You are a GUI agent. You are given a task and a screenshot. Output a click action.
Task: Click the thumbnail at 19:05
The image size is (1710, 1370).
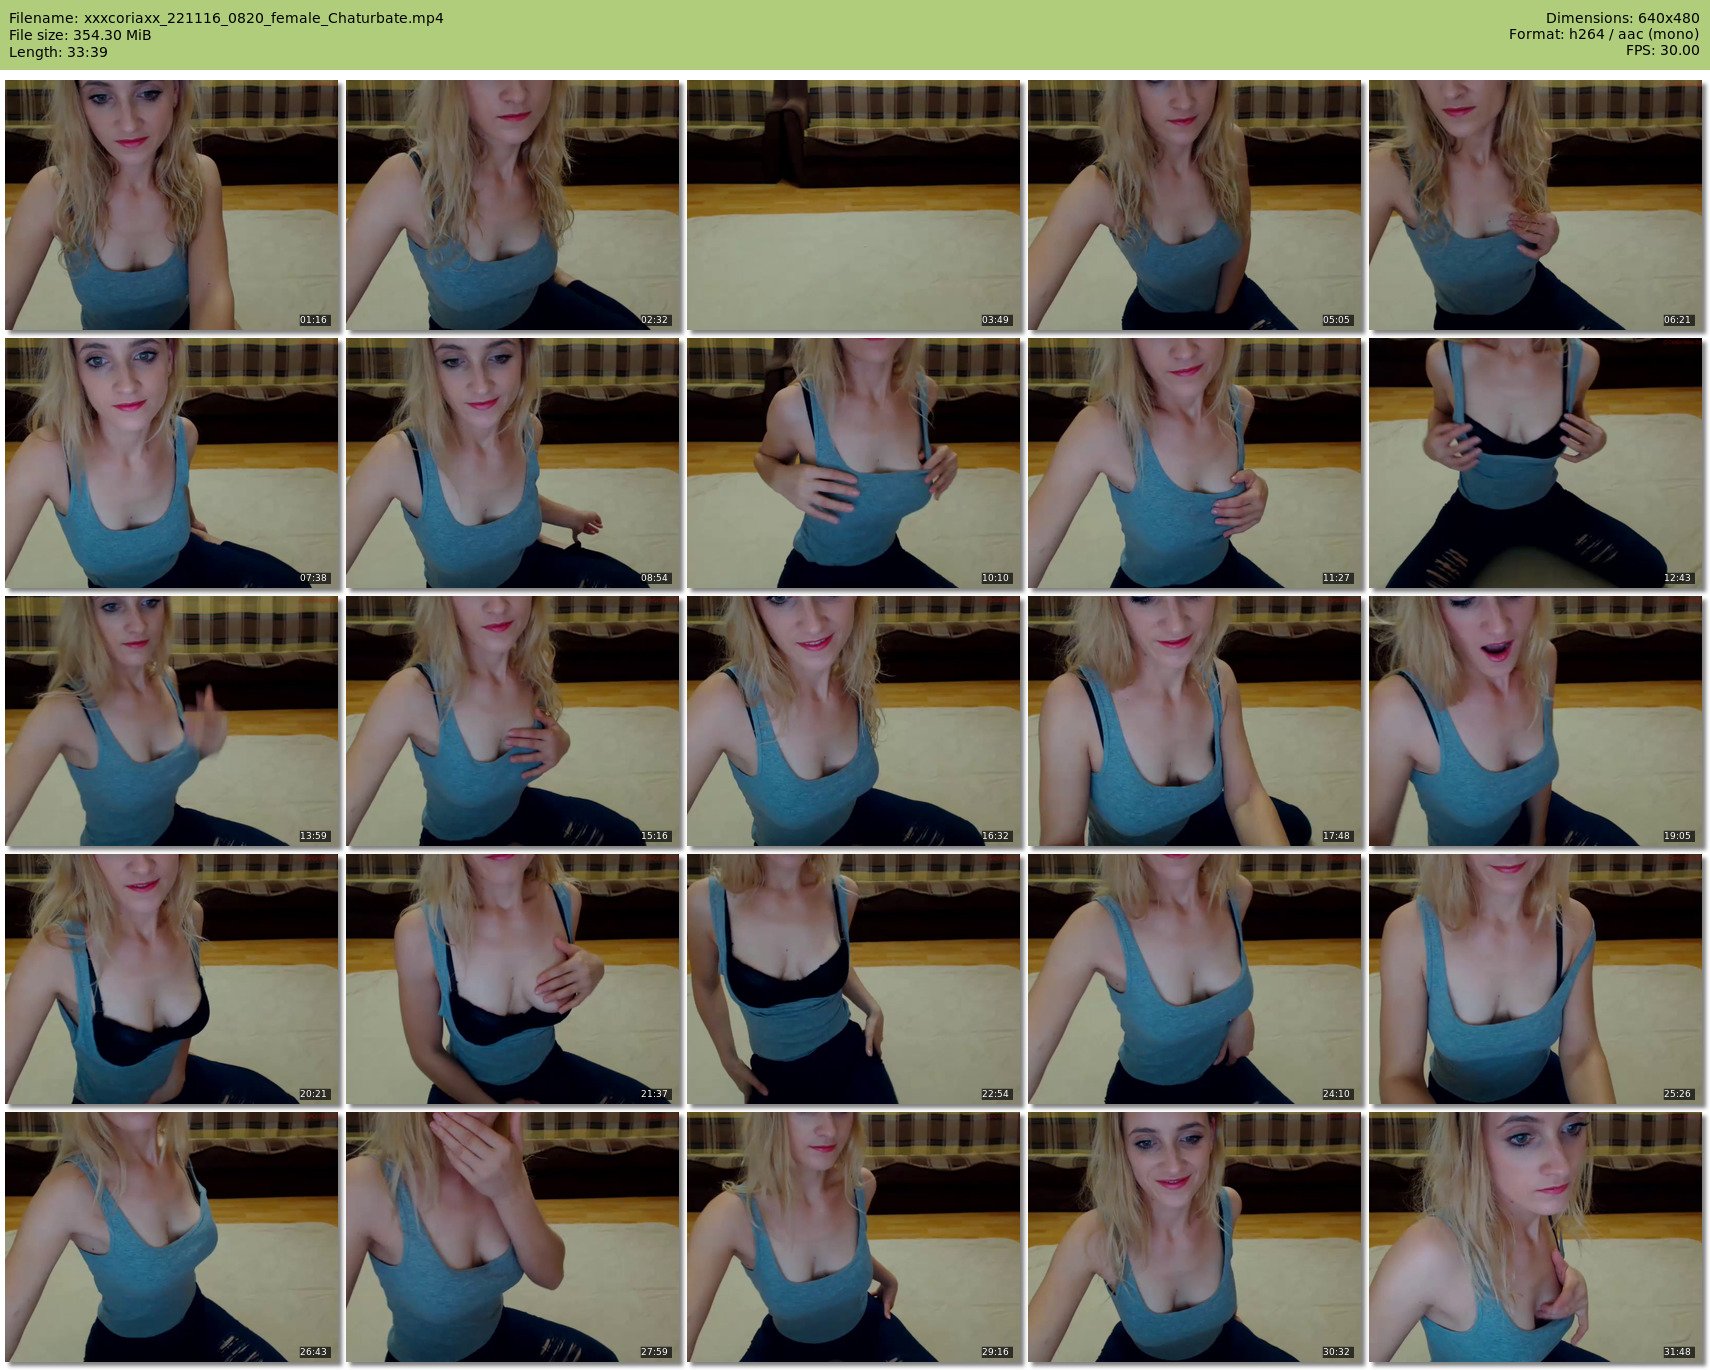click(1535, 721)
